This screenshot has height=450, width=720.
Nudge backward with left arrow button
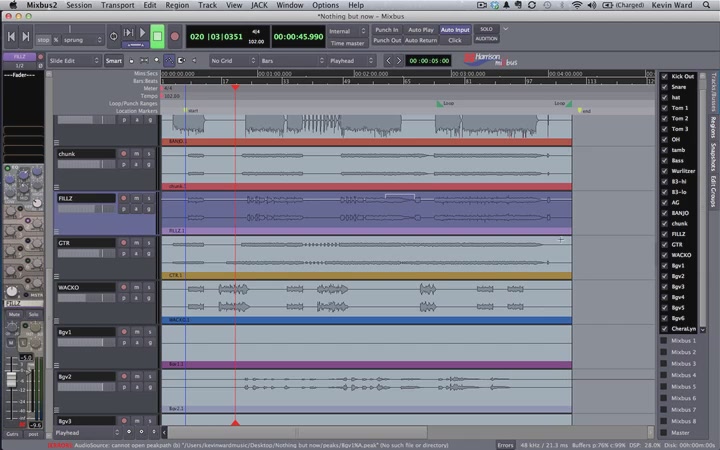pos(388,61)
